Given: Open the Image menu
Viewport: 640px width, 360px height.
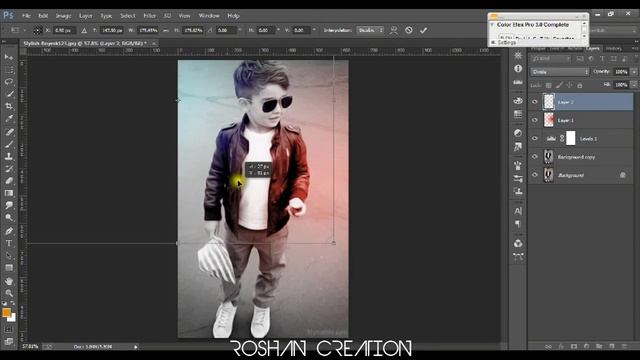Looking at the screenshot, I should [63, 16].
